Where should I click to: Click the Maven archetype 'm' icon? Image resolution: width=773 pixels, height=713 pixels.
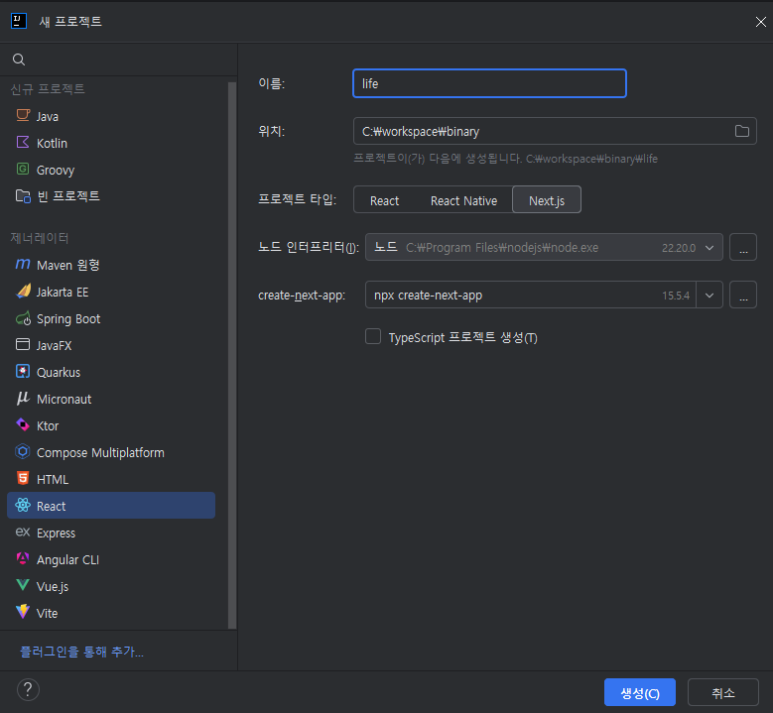(23, 264)
